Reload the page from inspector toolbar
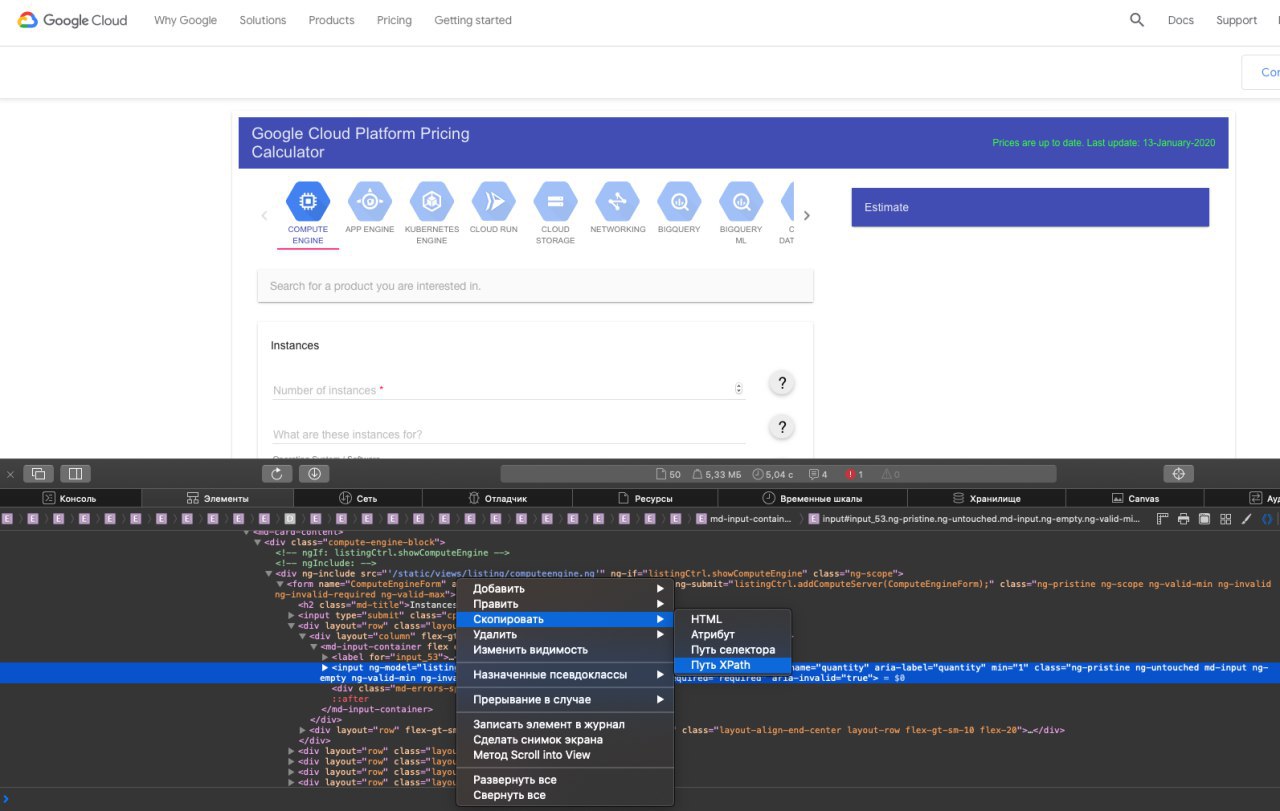 (277, 474)
